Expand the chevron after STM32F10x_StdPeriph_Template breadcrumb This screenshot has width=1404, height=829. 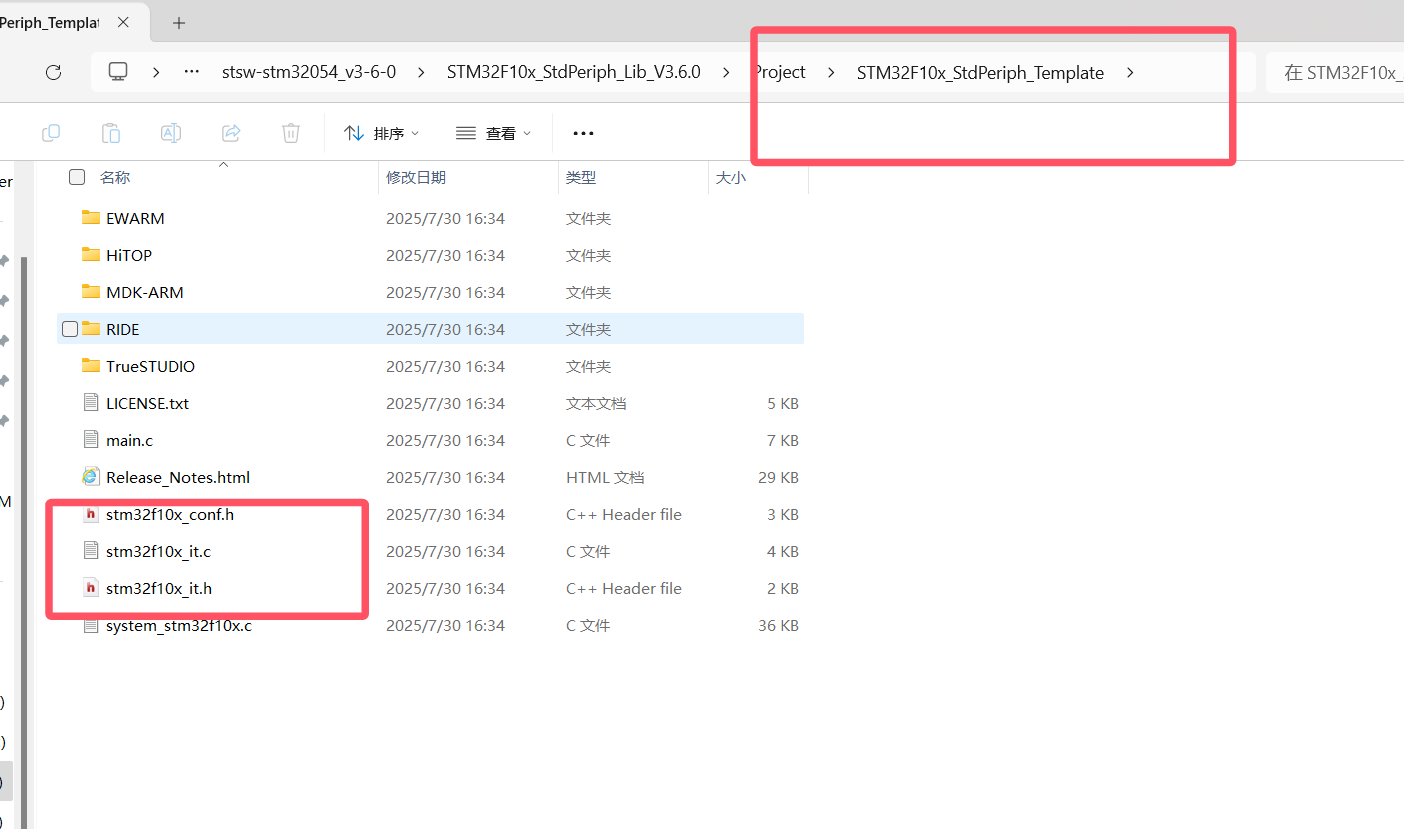(x=1130, y=72)
